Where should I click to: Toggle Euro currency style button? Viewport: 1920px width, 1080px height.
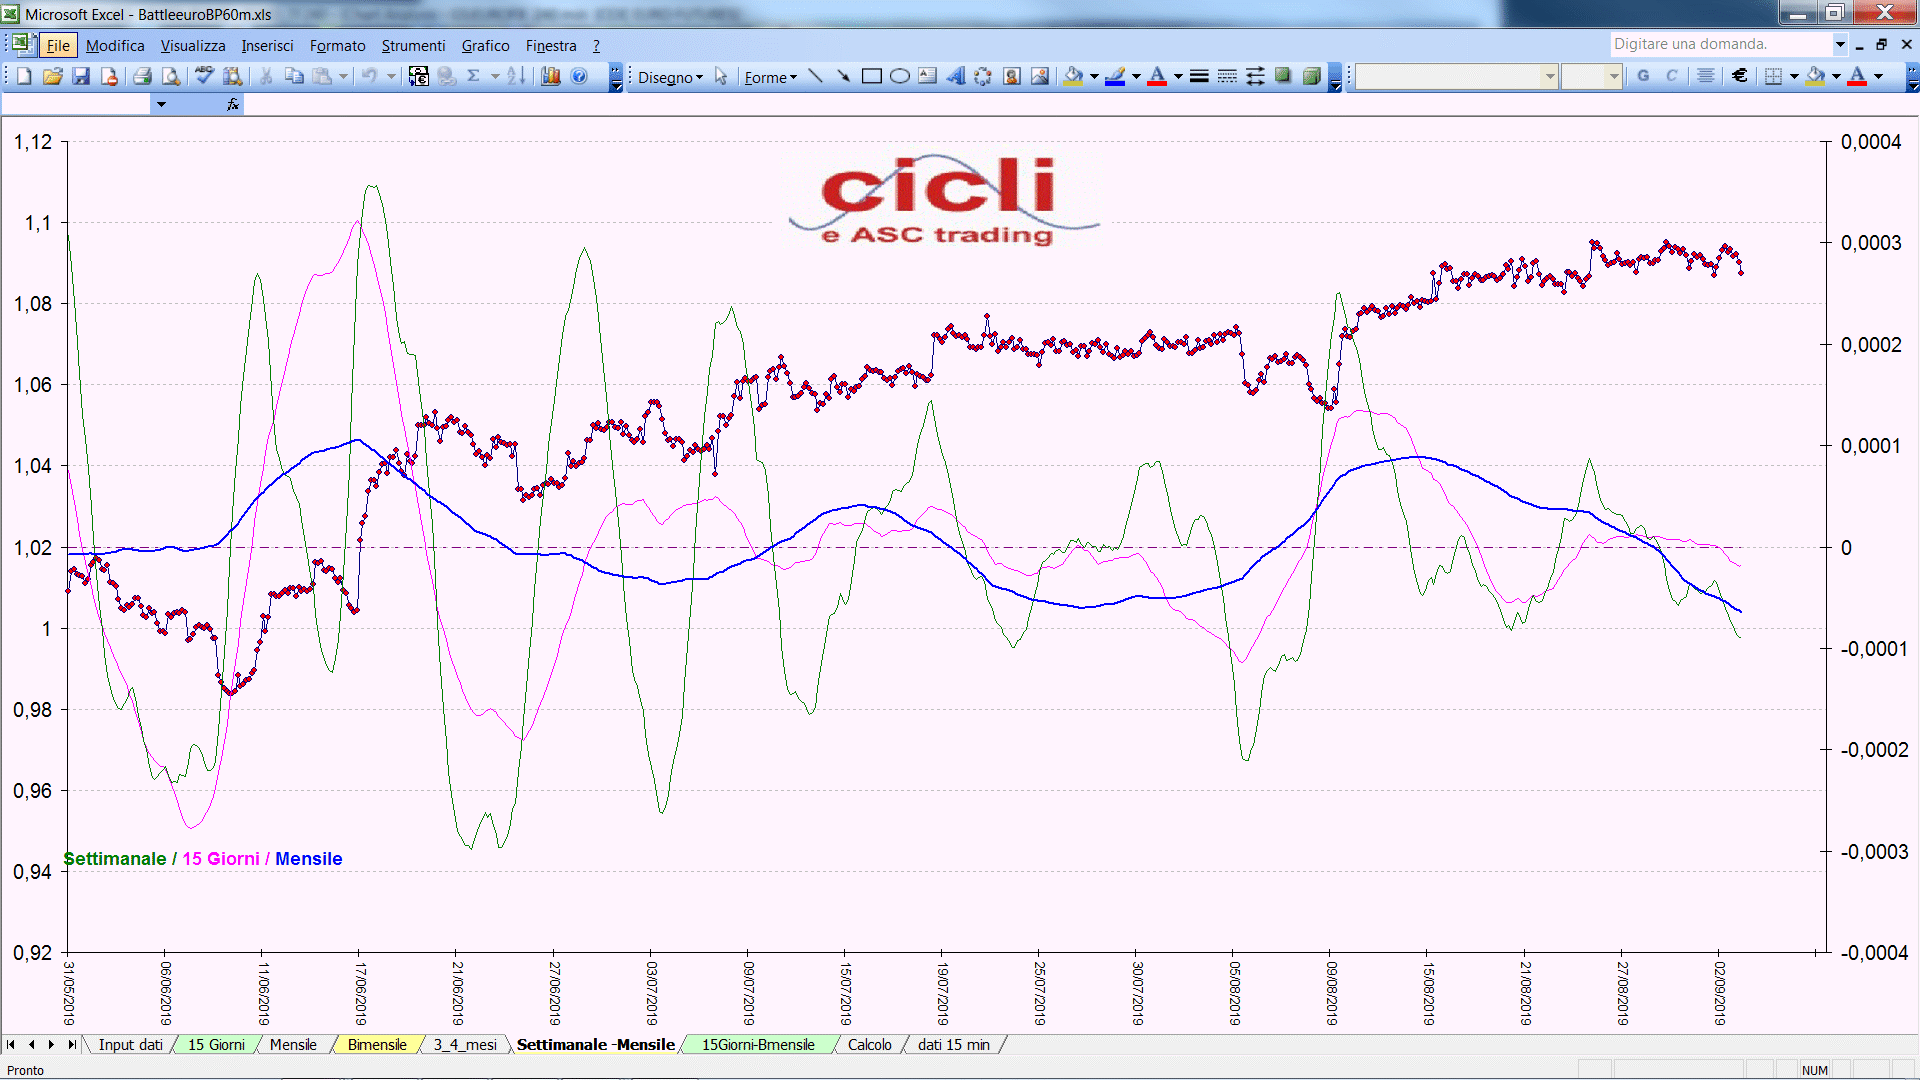(1740, 76)
